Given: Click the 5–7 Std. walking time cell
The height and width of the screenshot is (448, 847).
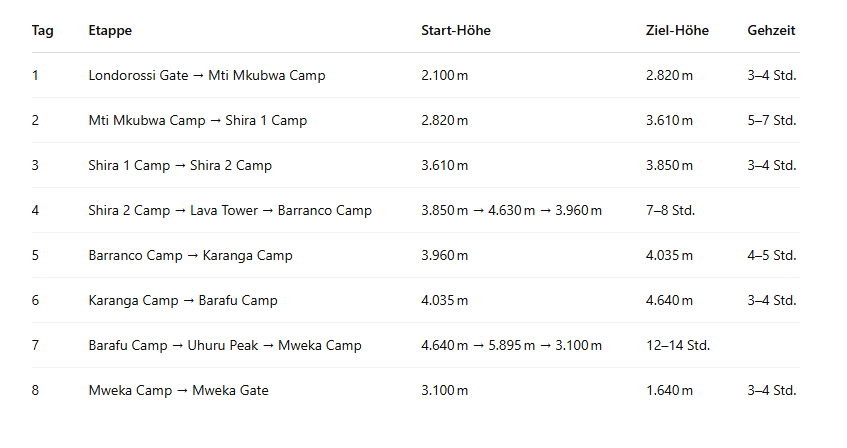Looking at the screenshot, I should pyautogui.click(x=771, y=120).
